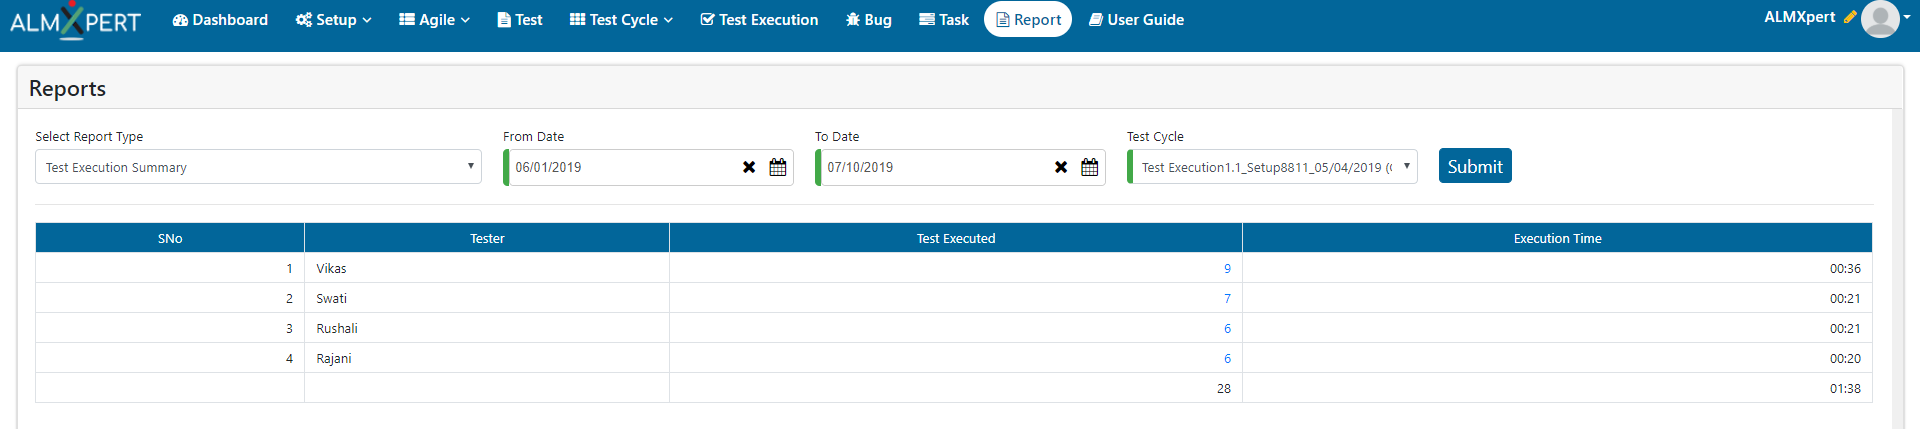This screenshot has width=1920, height=429.
Task: Open the Setup menu dropdown
Action: [333, 20]
